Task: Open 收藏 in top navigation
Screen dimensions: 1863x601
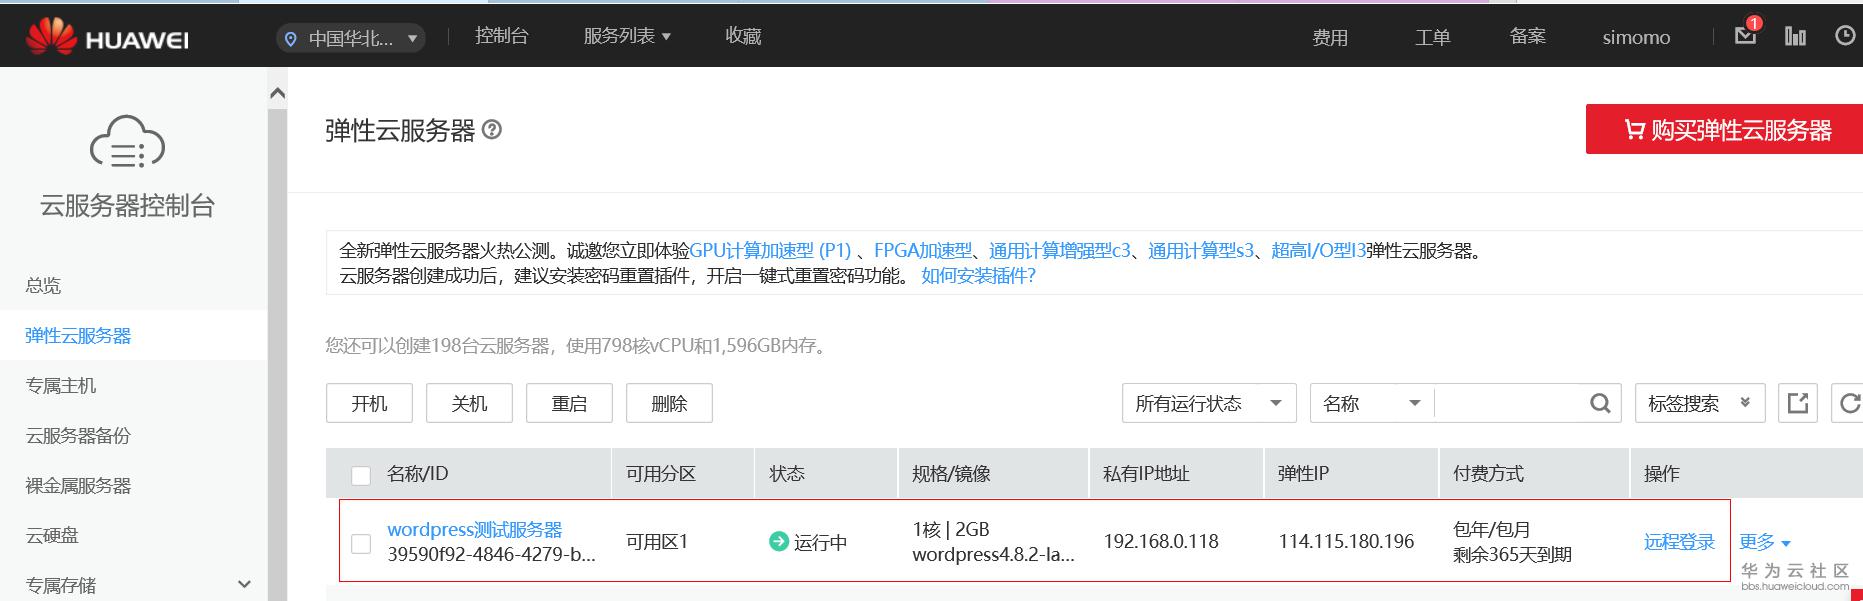Action: (743, 36)
